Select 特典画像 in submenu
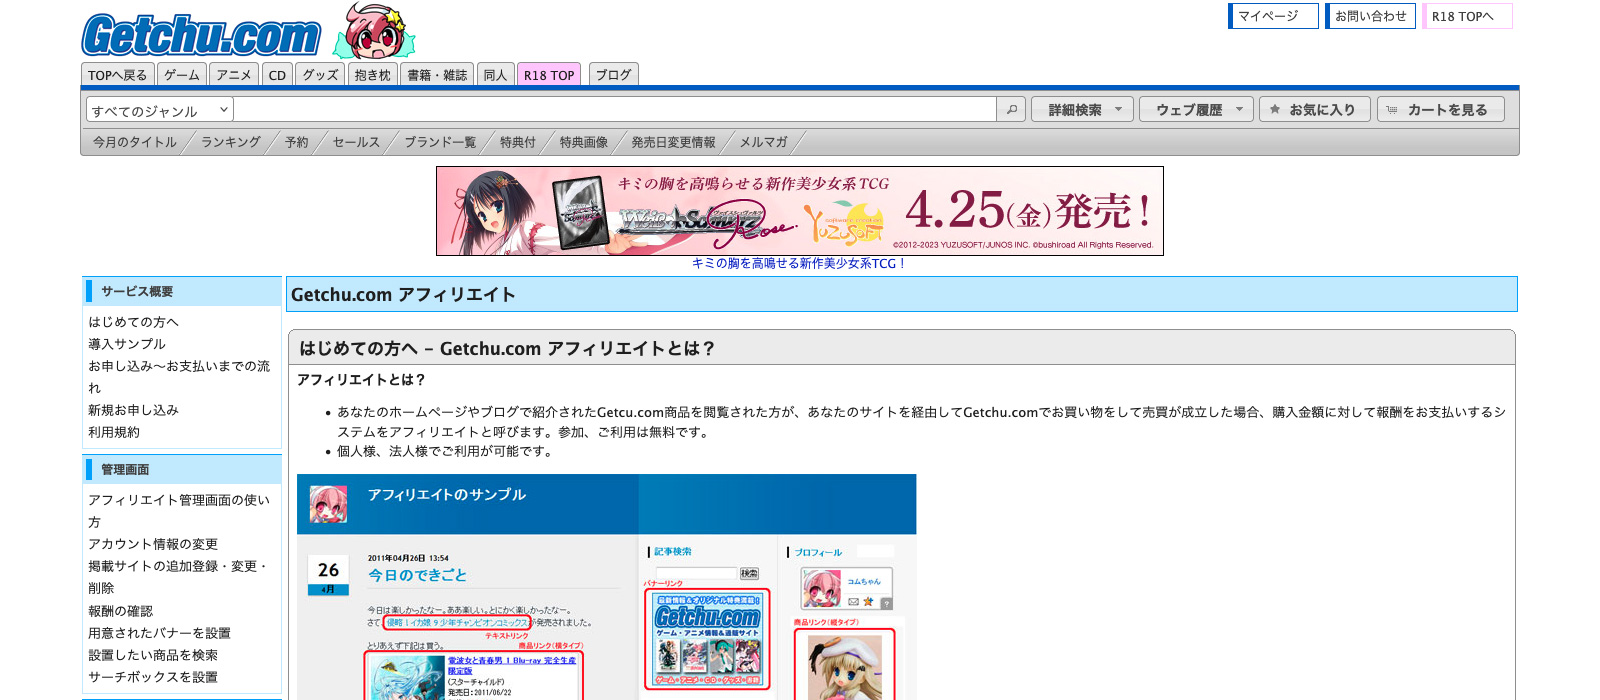This screenshot has height=700, width=1600. coord(584,142)
